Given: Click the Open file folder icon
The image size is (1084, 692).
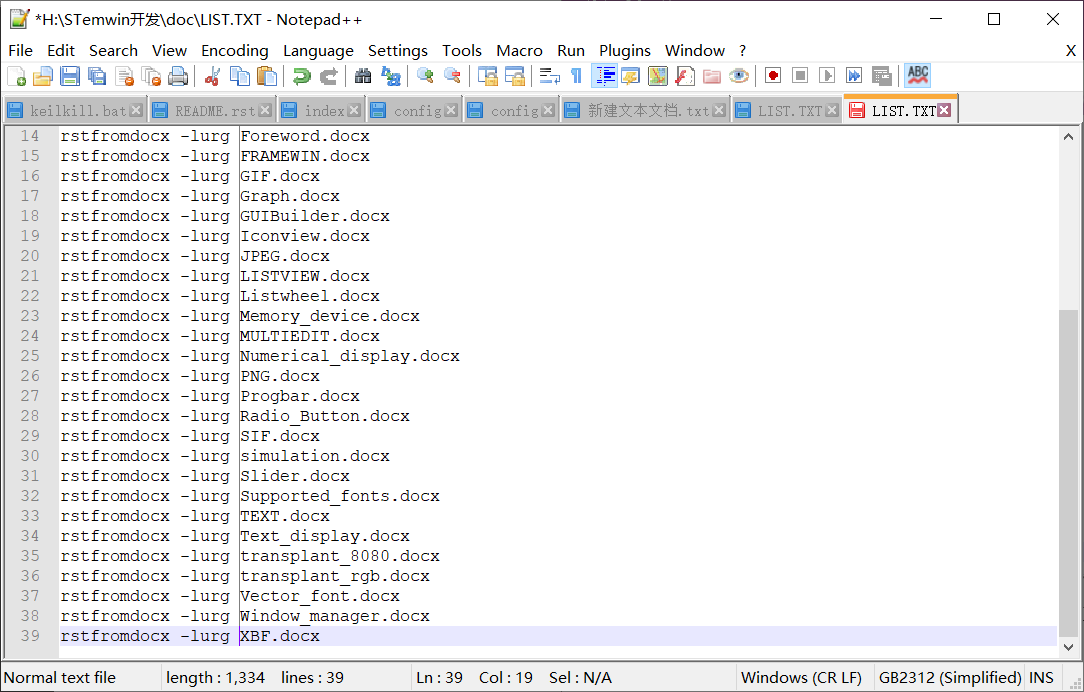Looking at the screenshot, I should pyautogui.click(x=43, y=76).
